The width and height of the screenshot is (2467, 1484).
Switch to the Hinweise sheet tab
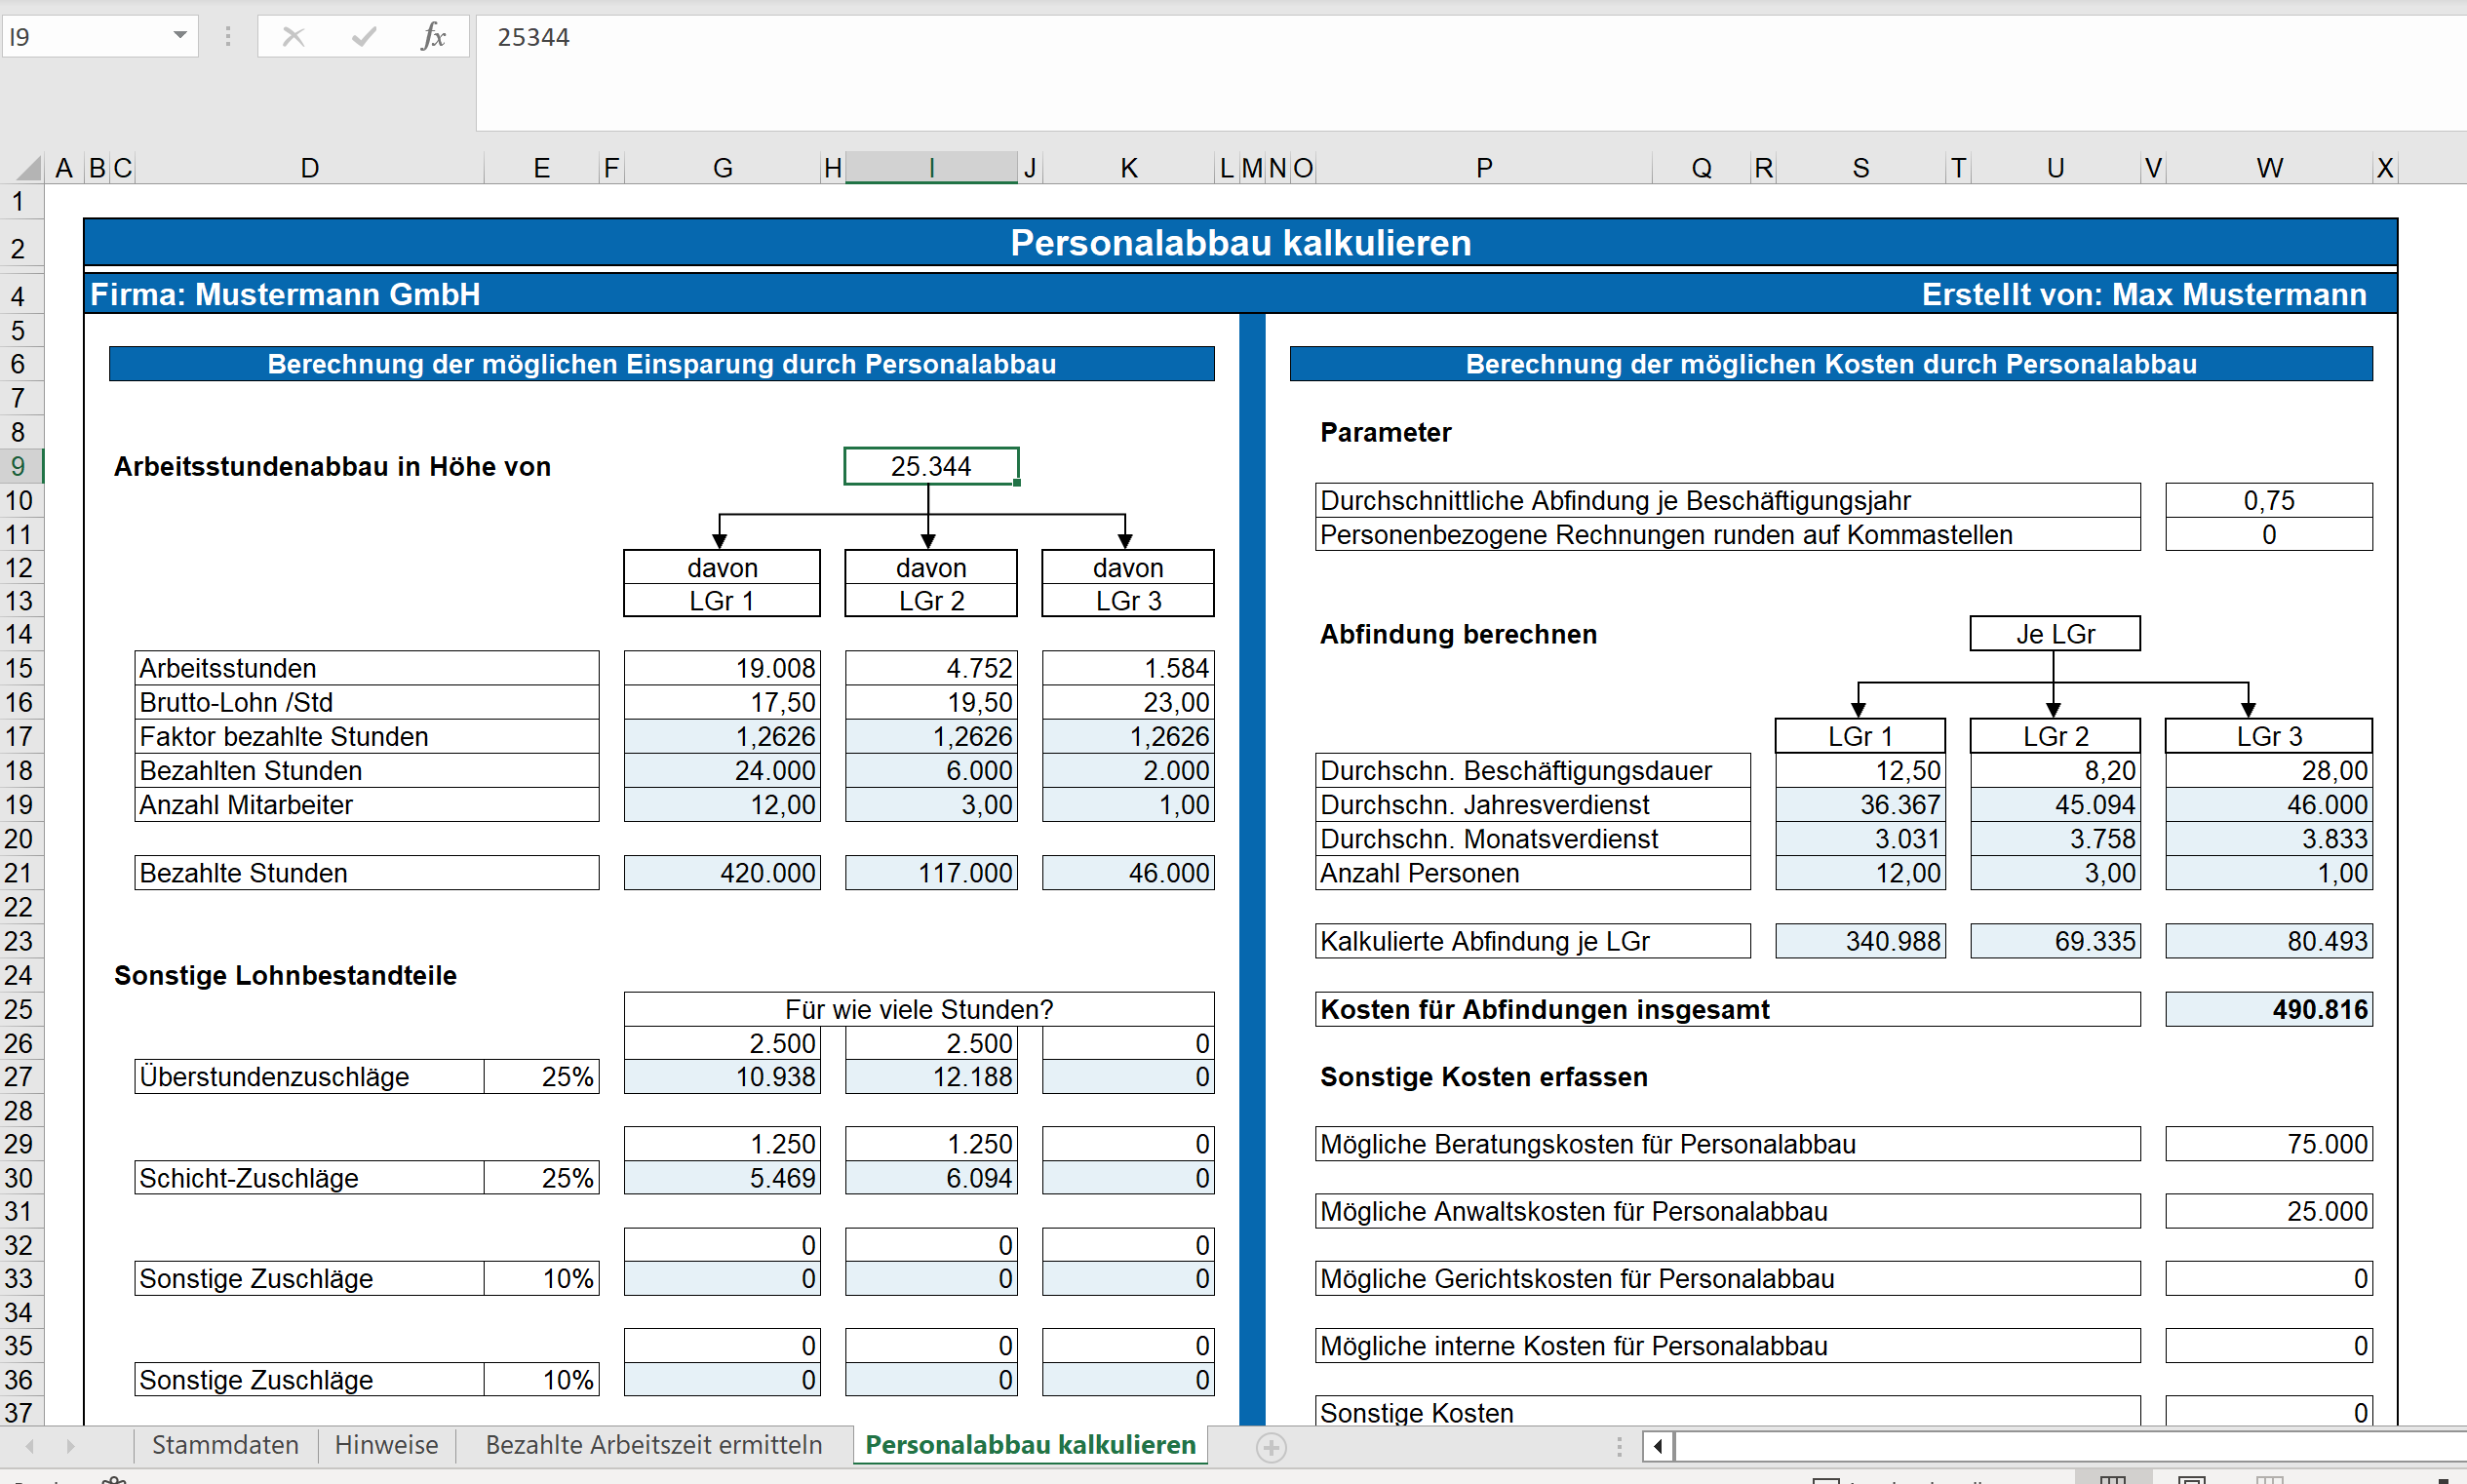[x=386, y=1445]
